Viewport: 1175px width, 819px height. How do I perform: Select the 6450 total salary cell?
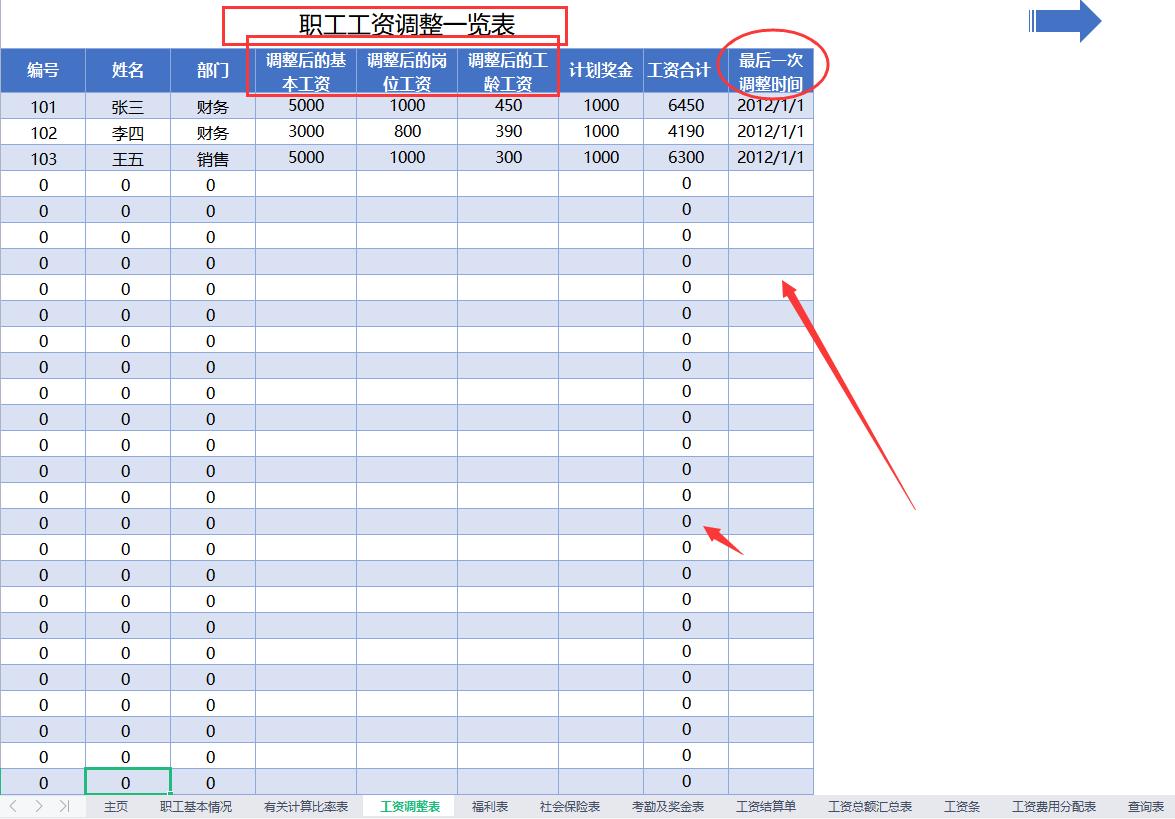(686, 105)
